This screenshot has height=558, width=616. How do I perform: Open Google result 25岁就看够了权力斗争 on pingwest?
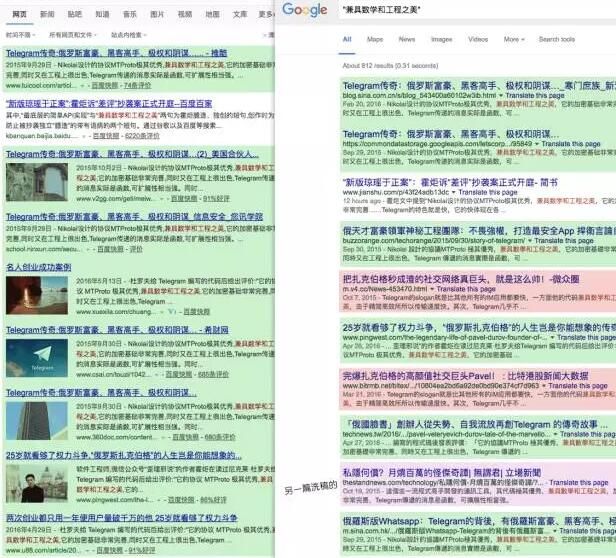[479, 328]
